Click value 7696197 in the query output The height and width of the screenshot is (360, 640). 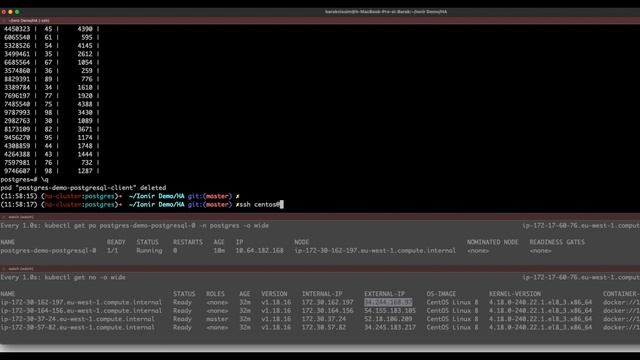point(17,96)
